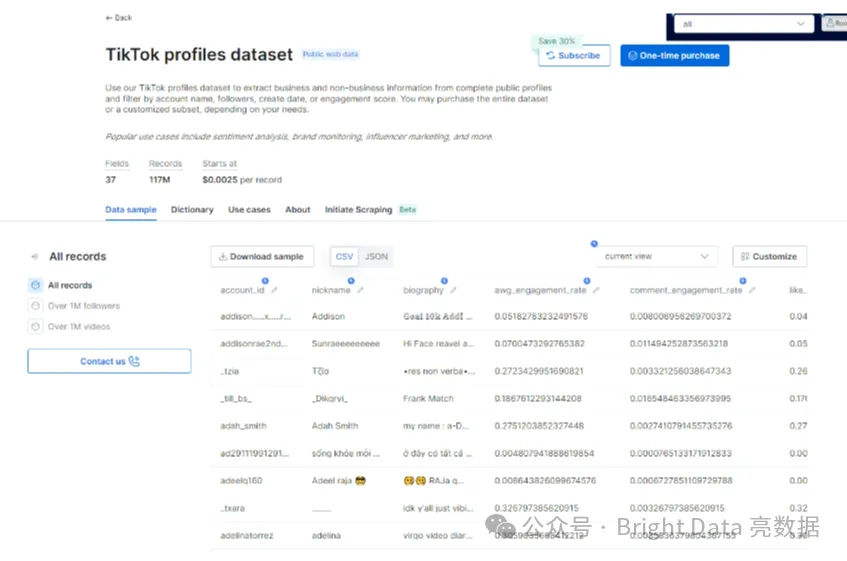847x561 pixels.
Task: Click the '_till_bs_' account cell
Action: click(236, 398)
